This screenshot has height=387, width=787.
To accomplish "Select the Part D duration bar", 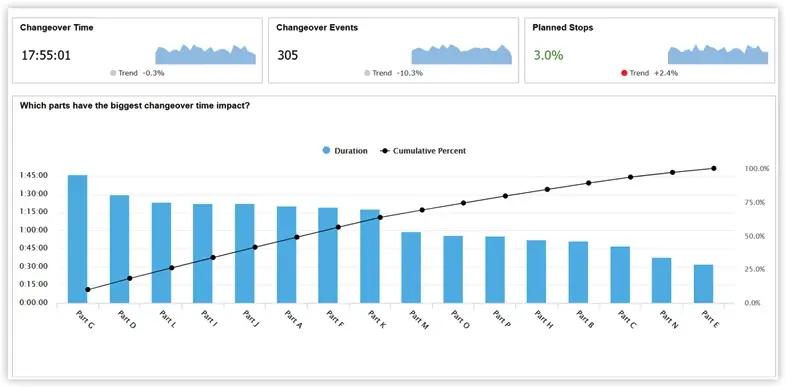I will point(119,249).
